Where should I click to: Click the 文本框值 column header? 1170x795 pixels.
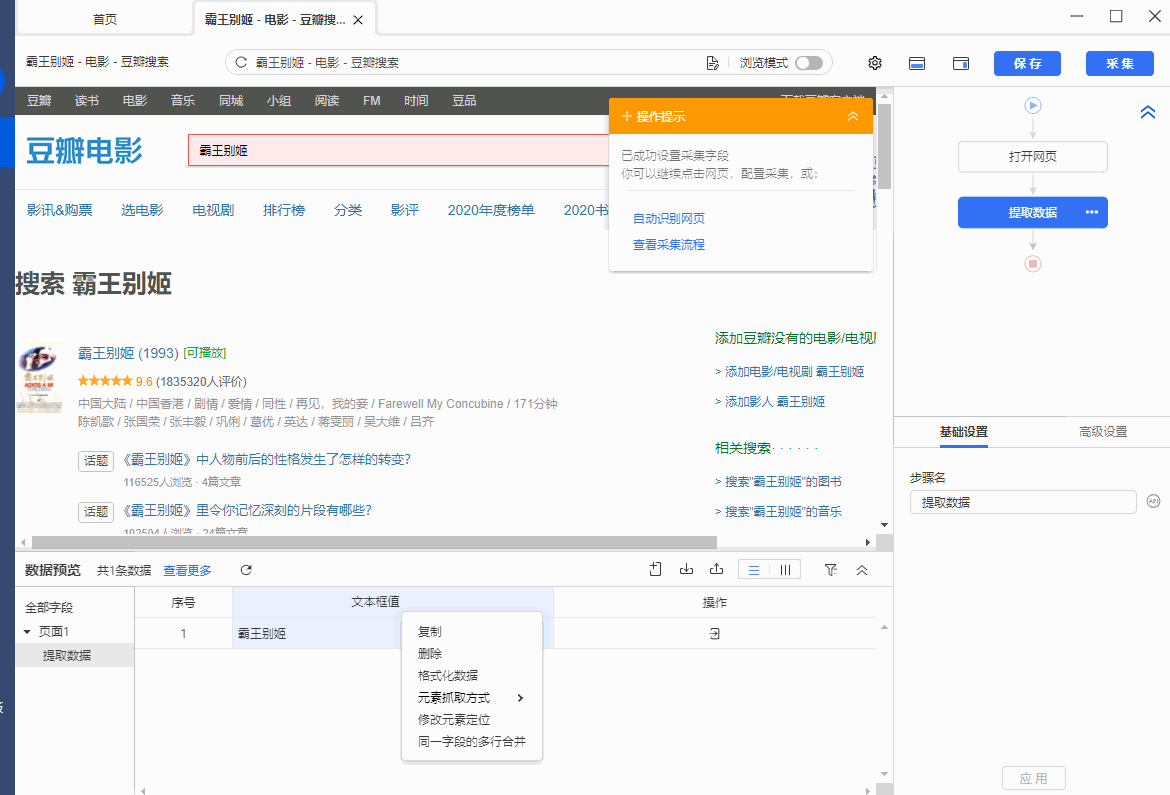click(392, 602)
